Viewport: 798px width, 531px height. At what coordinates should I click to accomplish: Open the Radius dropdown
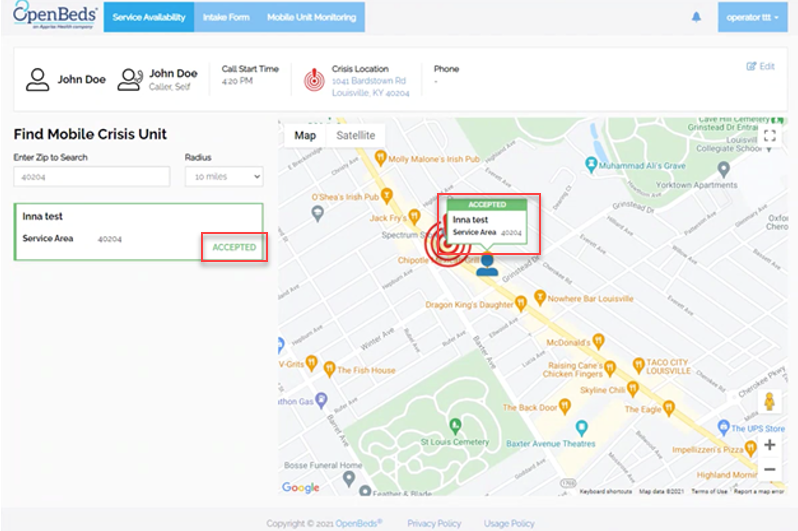(x=223, y=176)
